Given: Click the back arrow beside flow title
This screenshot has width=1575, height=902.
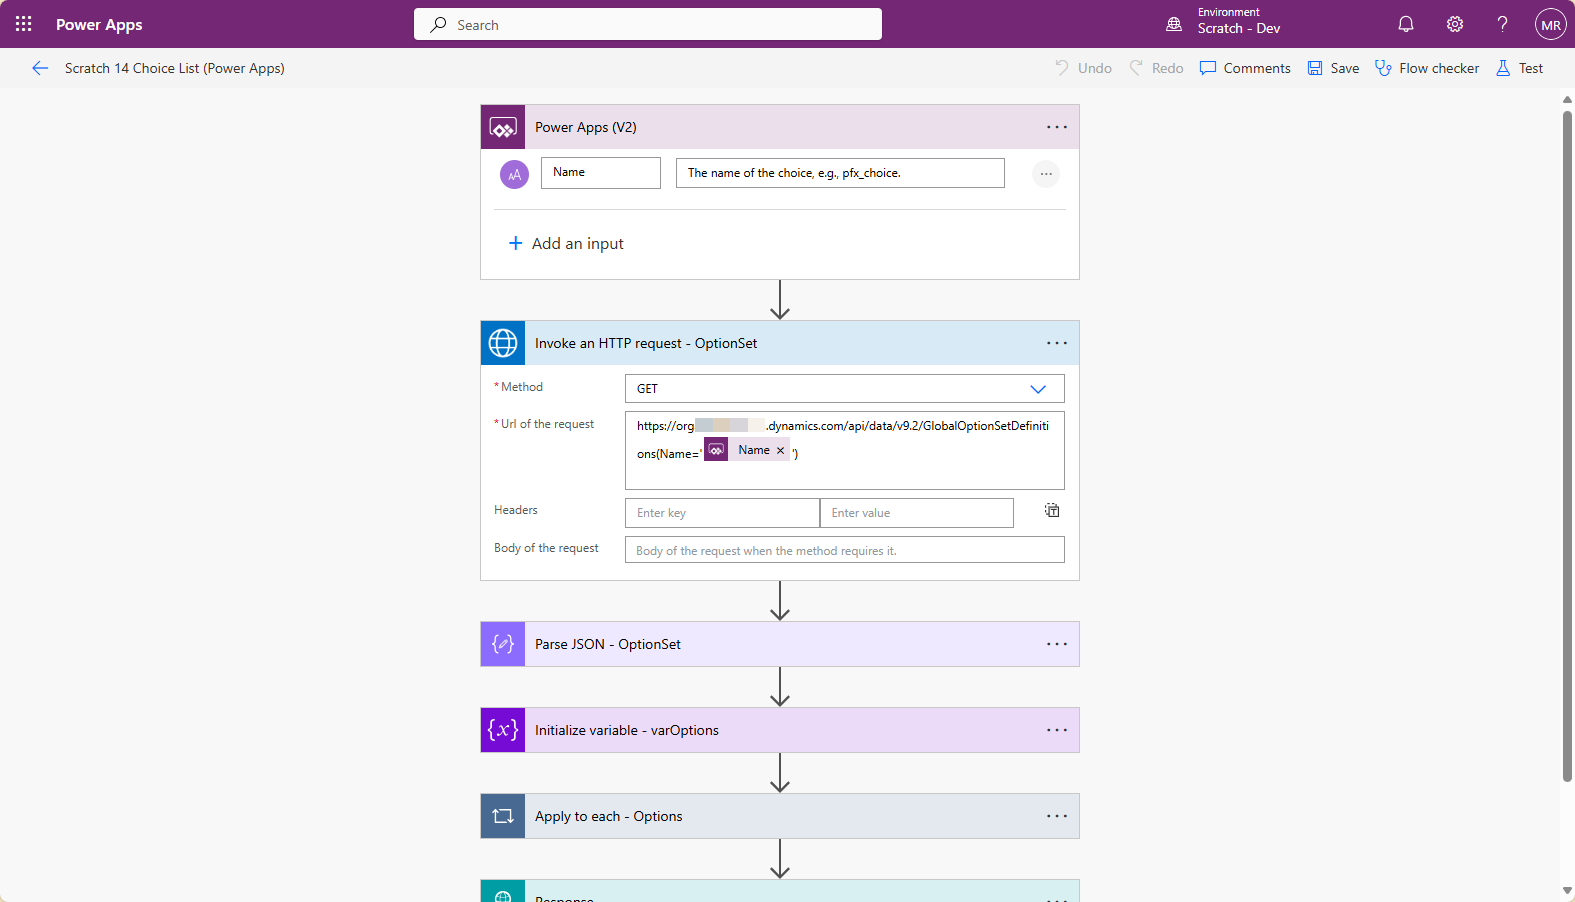Looking at the screenshot, I should (40, 68).
